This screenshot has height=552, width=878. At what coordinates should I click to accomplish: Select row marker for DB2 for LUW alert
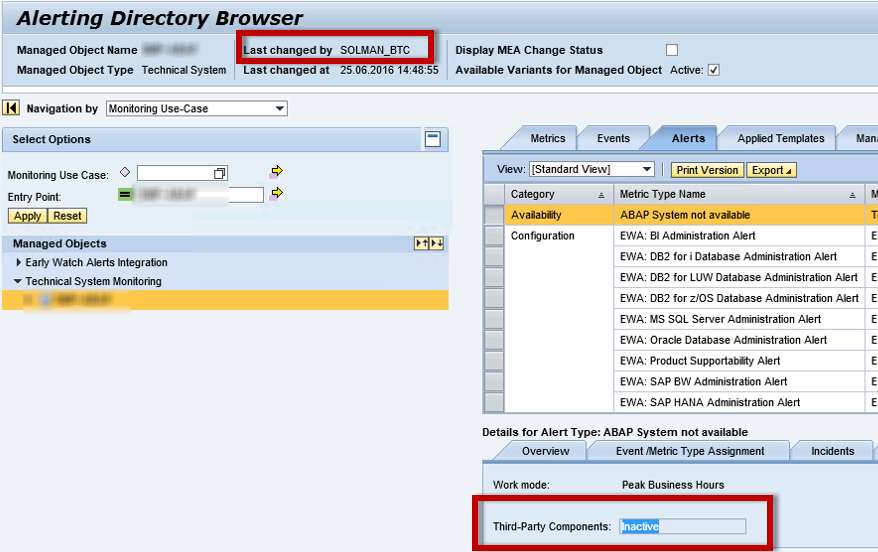[494, 277]
